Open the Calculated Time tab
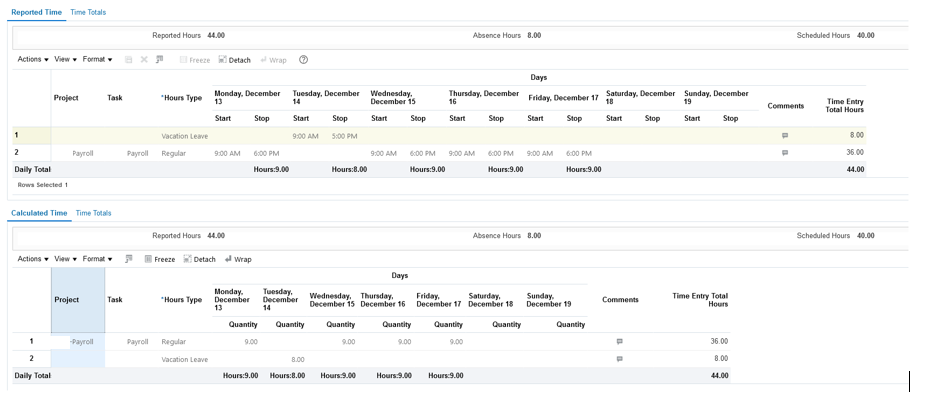Screen dimensions: 937x397 click(x=39, y=213)
